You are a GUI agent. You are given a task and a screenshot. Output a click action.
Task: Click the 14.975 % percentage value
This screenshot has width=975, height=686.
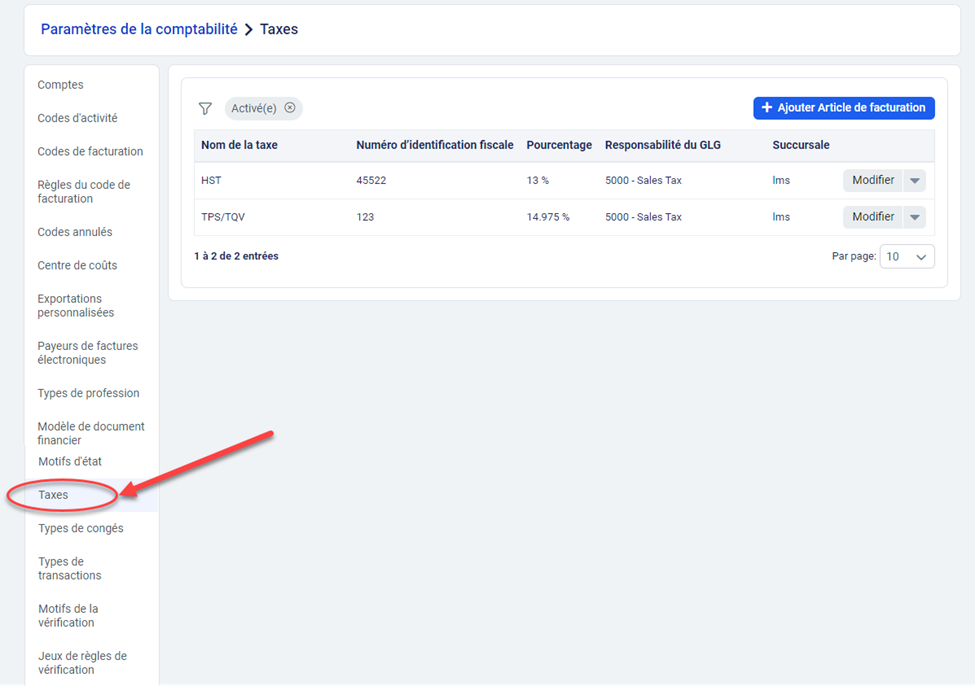[548, 217]
